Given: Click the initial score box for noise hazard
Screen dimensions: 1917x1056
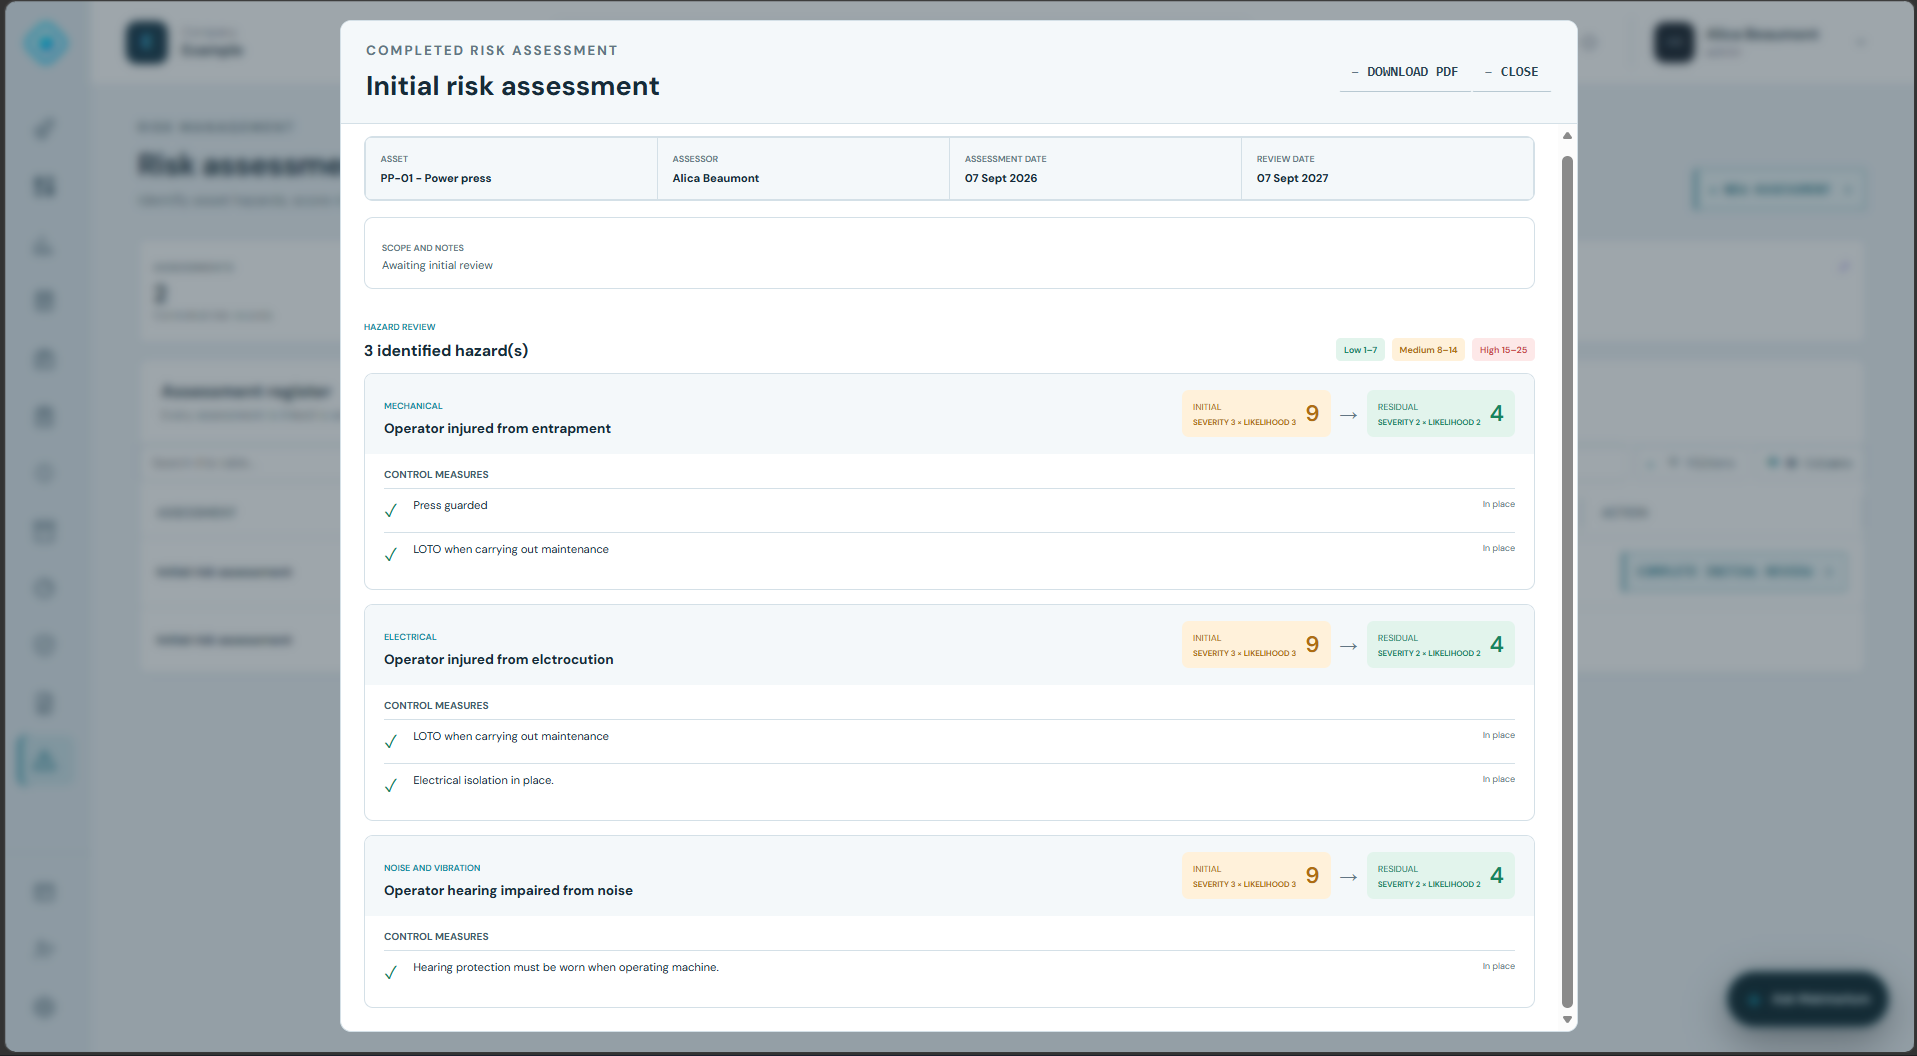Looking at the screenshot, I should 1256,876.
